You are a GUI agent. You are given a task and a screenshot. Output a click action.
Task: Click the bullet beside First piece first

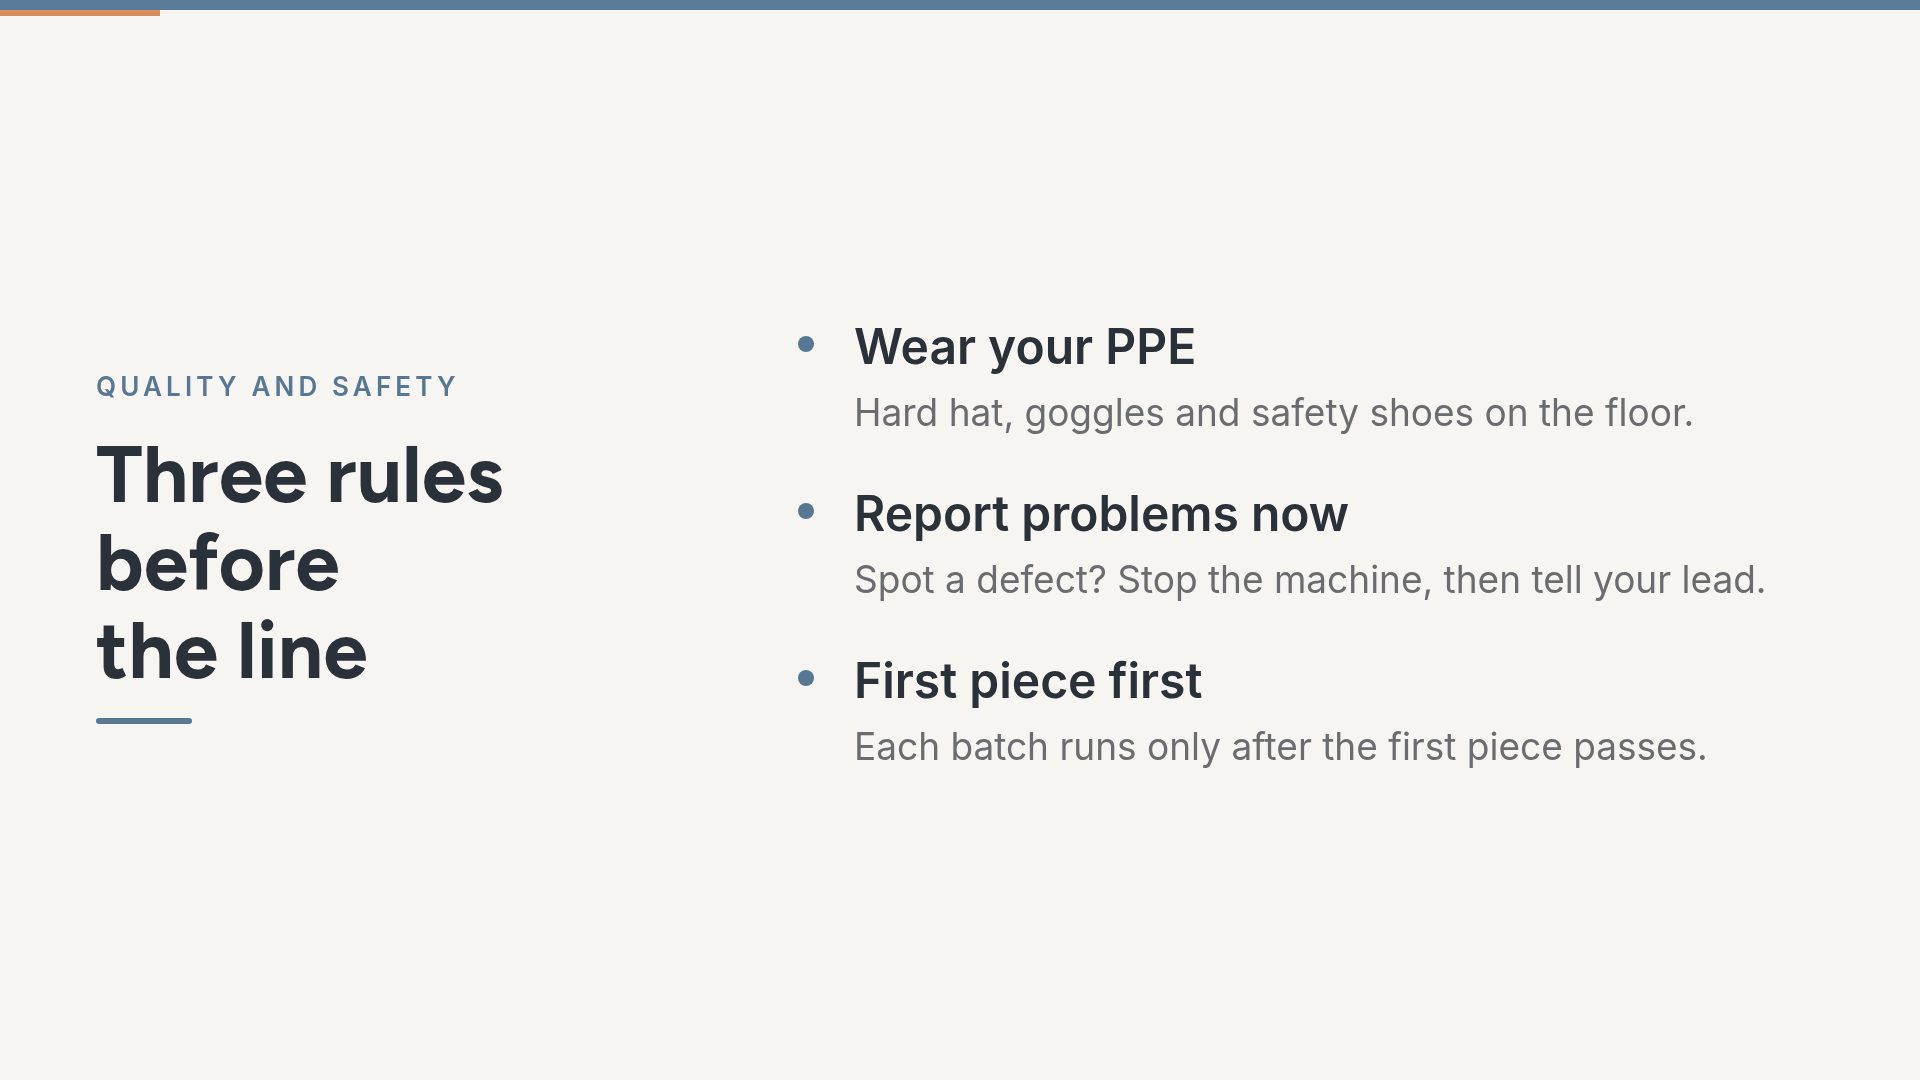(806, 679)
